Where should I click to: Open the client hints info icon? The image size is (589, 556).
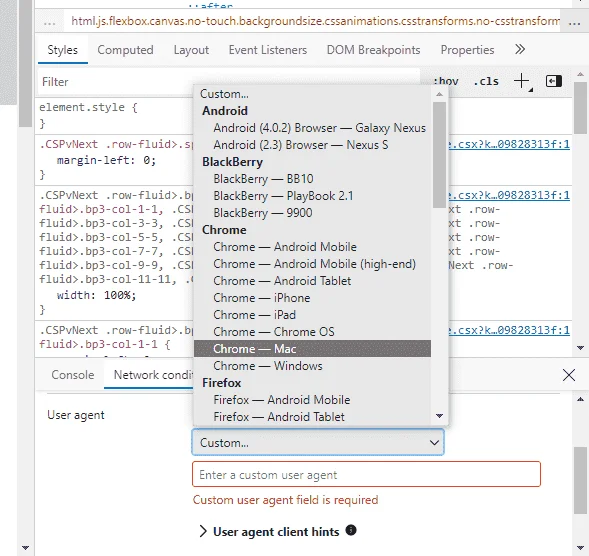(351, 530)
